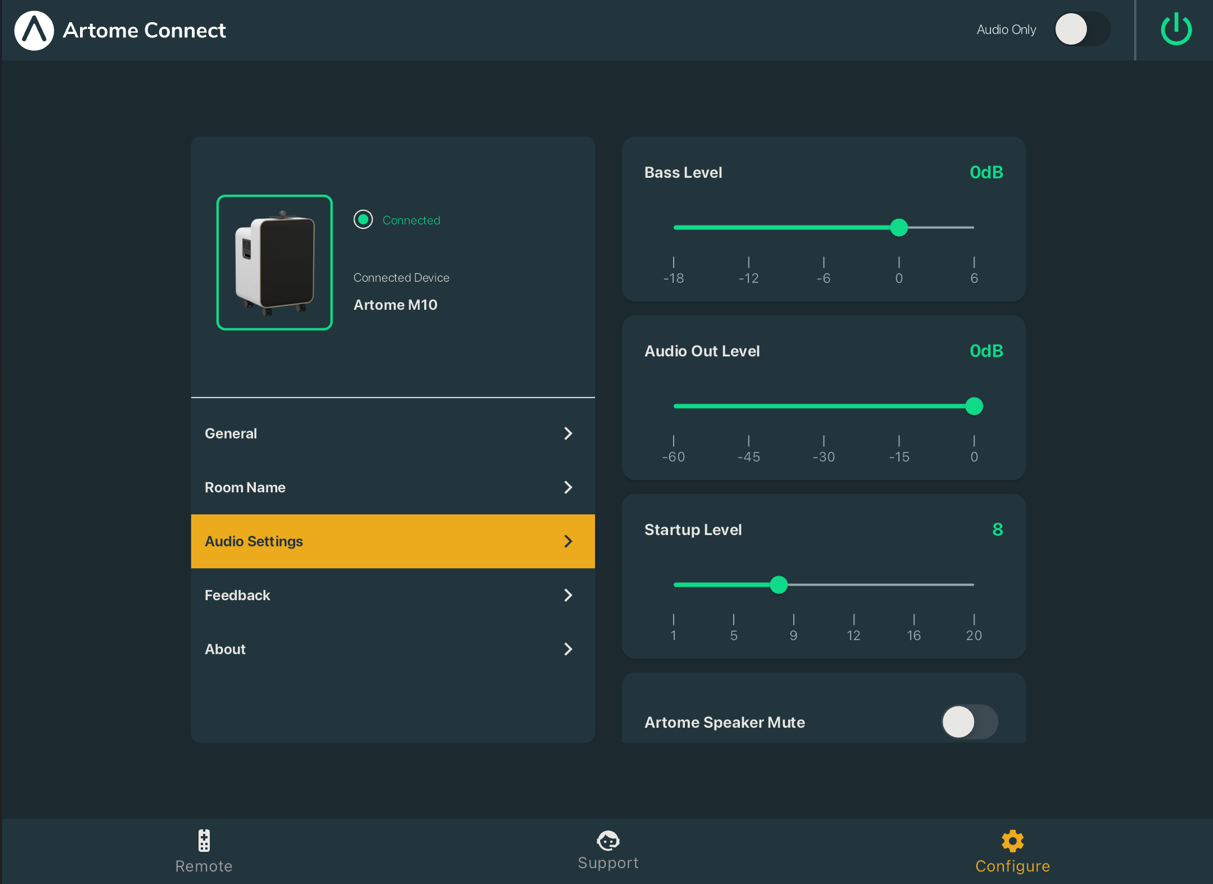Click the 6 mark on Bass Level
Image resolution: width=1213 pixels, height=884 pixels.
[x=974, y=278]
